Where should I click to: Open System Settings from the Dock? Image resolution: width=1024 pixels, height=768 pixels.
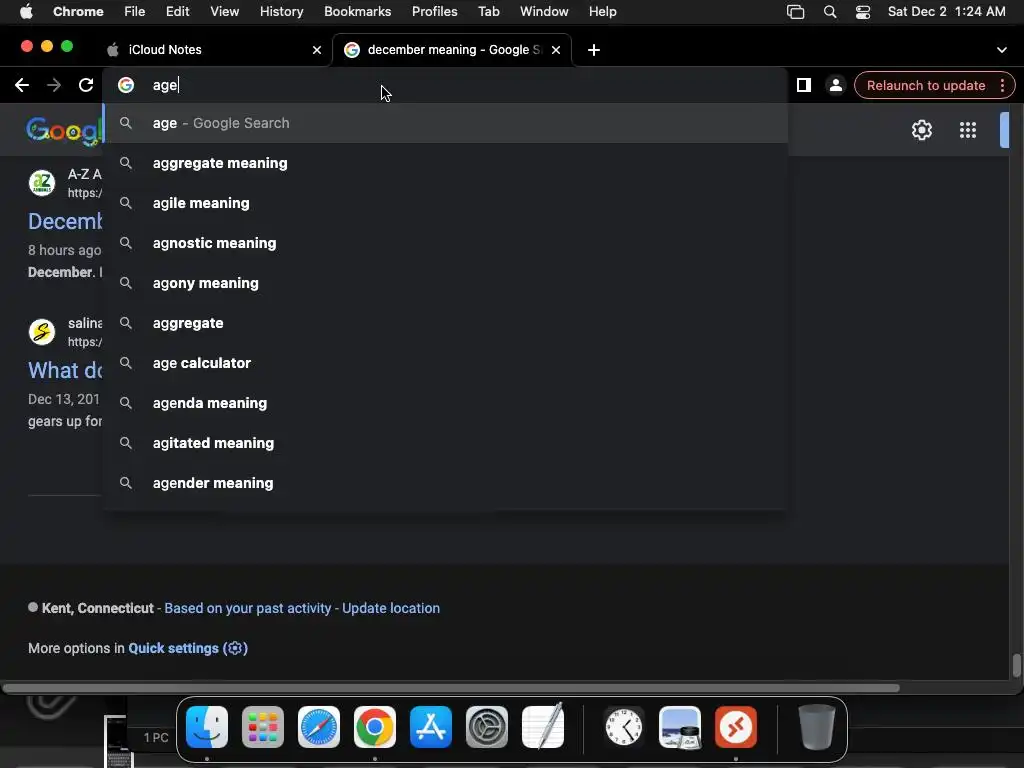(487, 727)
